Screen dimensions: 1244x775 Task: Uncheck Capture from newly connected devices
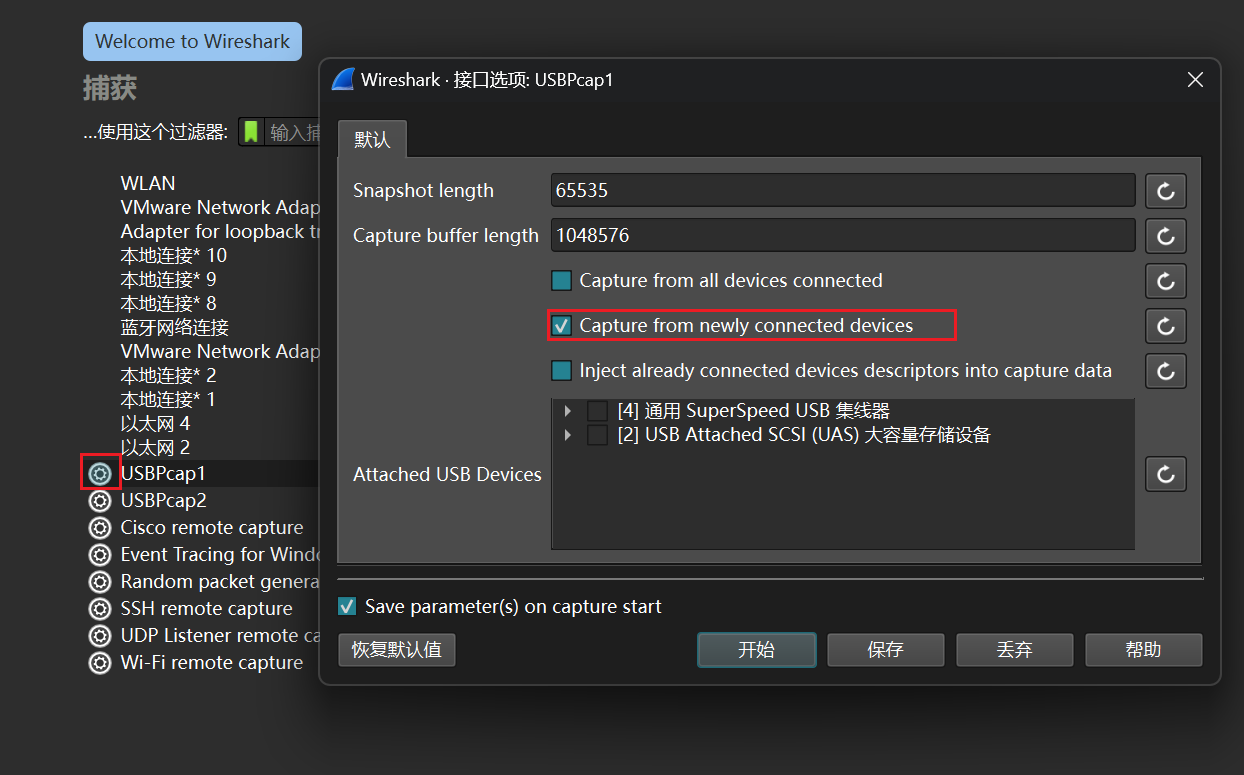point(562,326)
